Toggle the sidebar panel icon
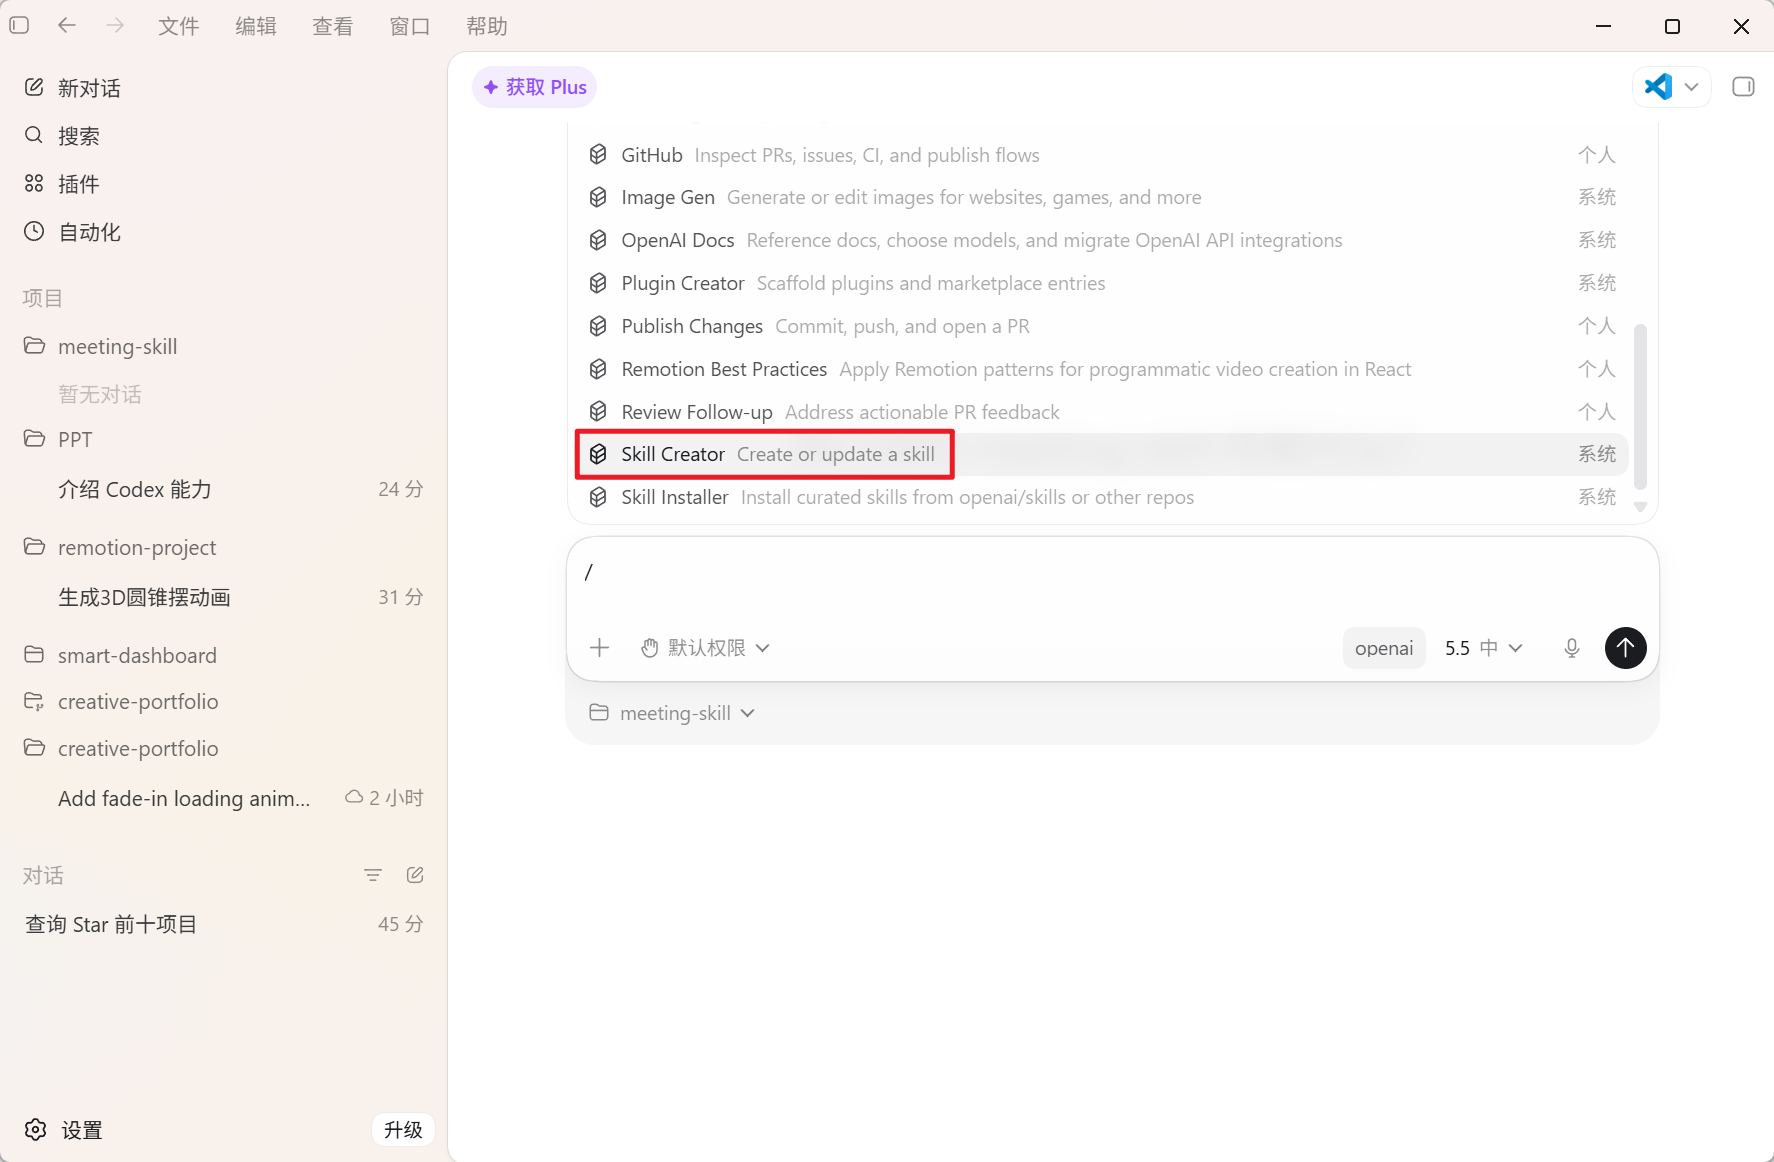 pos(19,26)
